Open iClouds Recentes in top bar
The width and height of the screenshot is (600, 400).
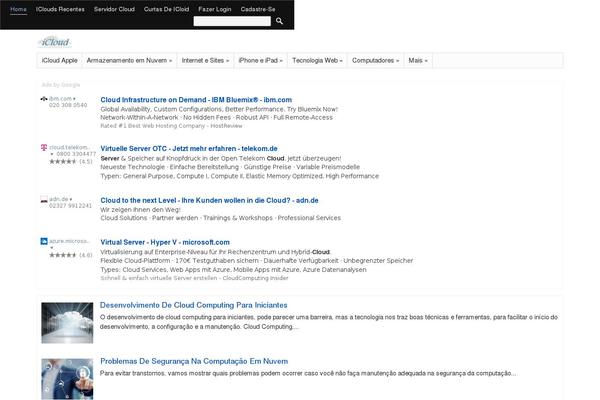(x=60, y=9)
